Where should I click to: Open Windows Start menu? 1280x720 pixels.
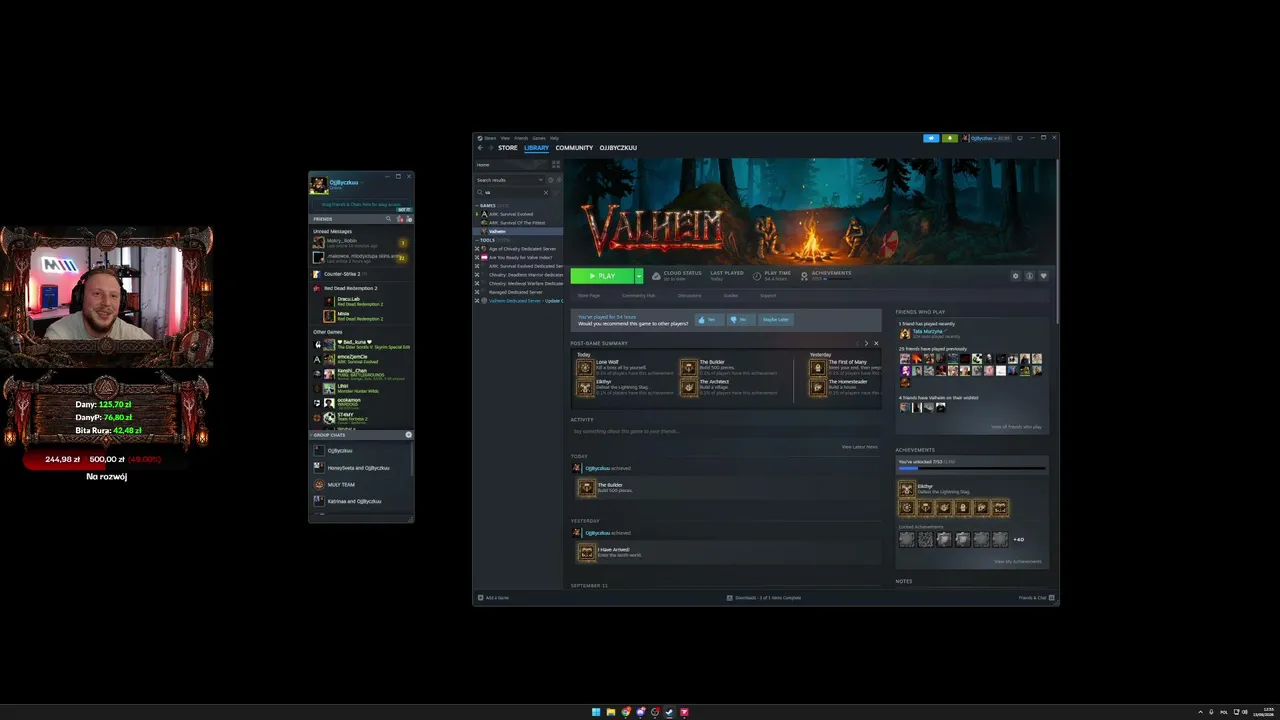point(596,712)
